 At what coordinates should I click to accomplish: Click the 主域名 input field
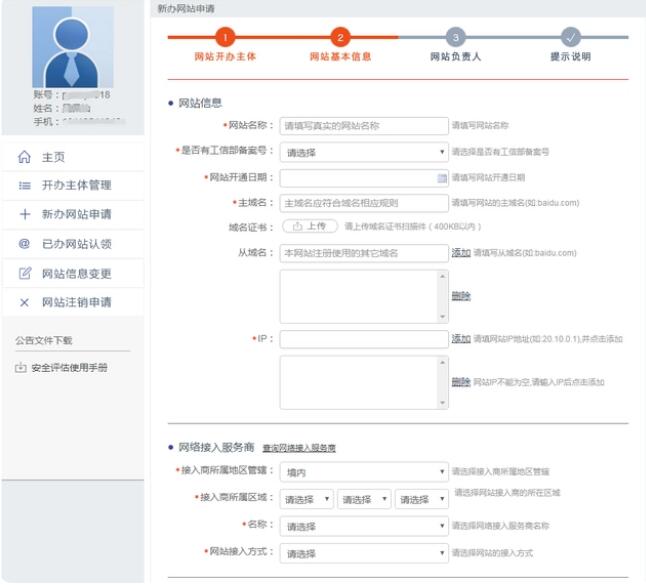pyautogui.click(x=364, y=203)
